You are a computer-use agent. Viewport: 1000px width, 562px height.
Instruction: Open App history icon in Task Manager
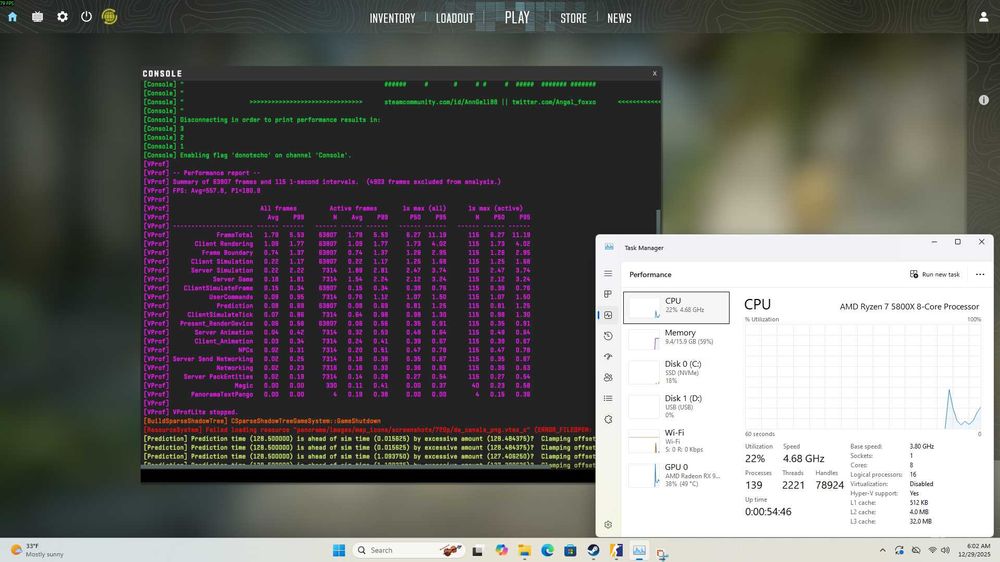click(x=608, y=336)
